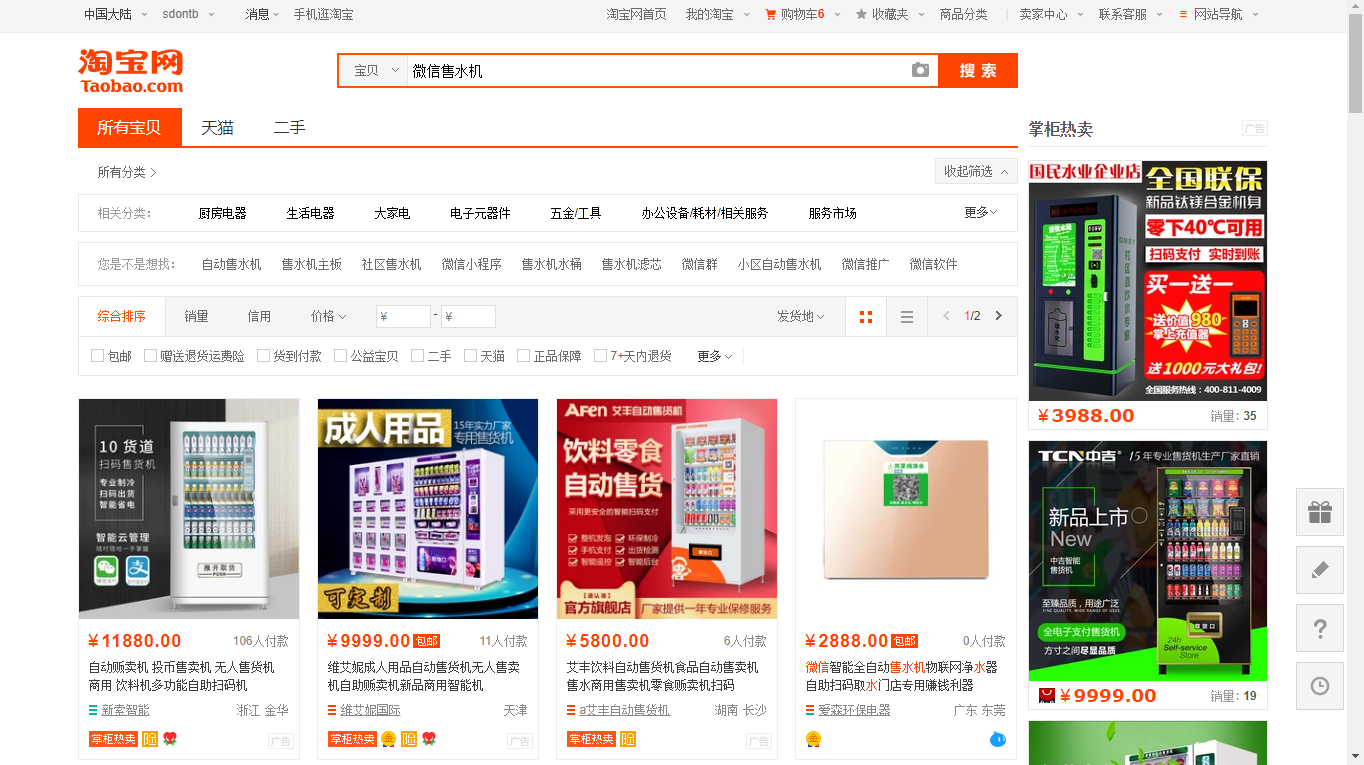The width and height of the screenshot is (1364, 765).
Task: Open the 卖家中心 dropdown
Action: 1050,14
